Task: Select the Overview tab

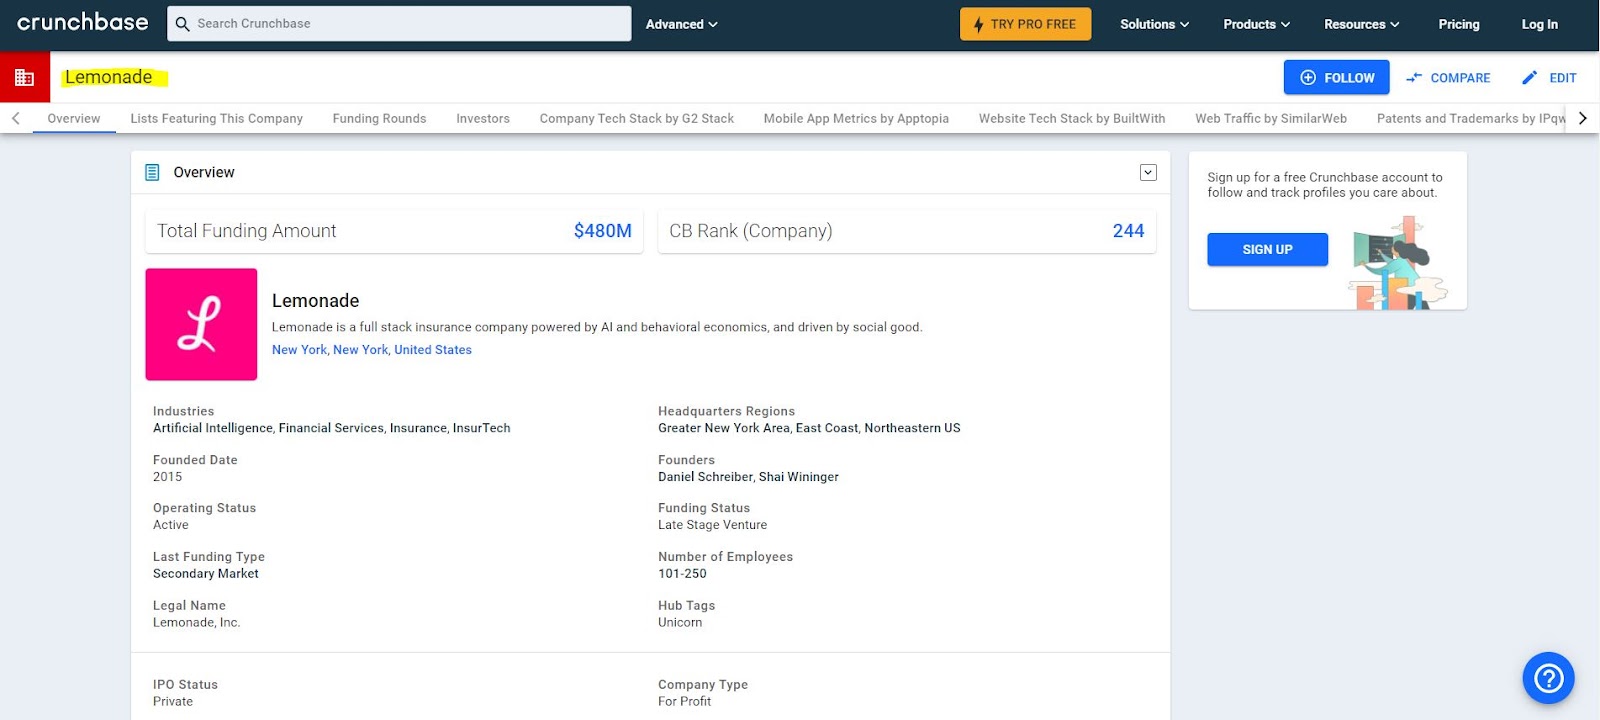Action: coord(74,118)
